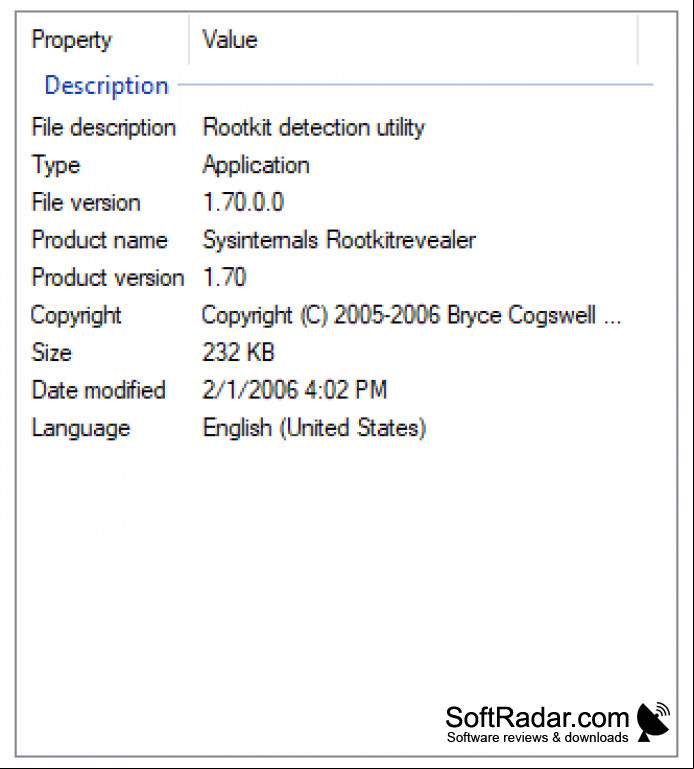694x769 pixels.
Task: Select the Date modified property label
Action: tap(99, 390)
